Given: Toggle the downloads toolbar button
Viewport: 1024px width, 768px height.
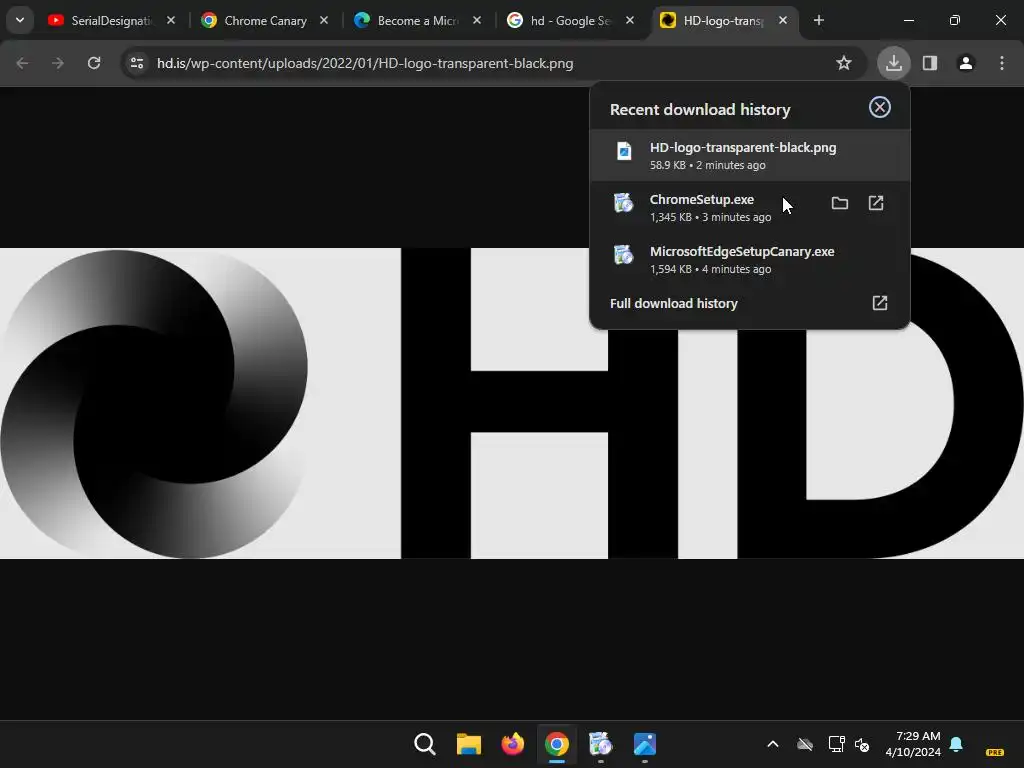Looking at the screenshot, I should pos(893,63).
